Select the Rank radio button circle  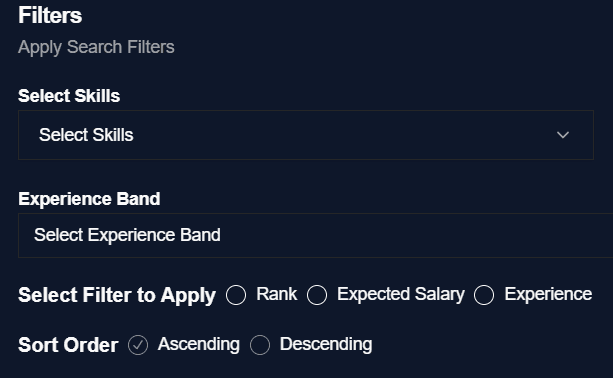(x=236, y=295)
